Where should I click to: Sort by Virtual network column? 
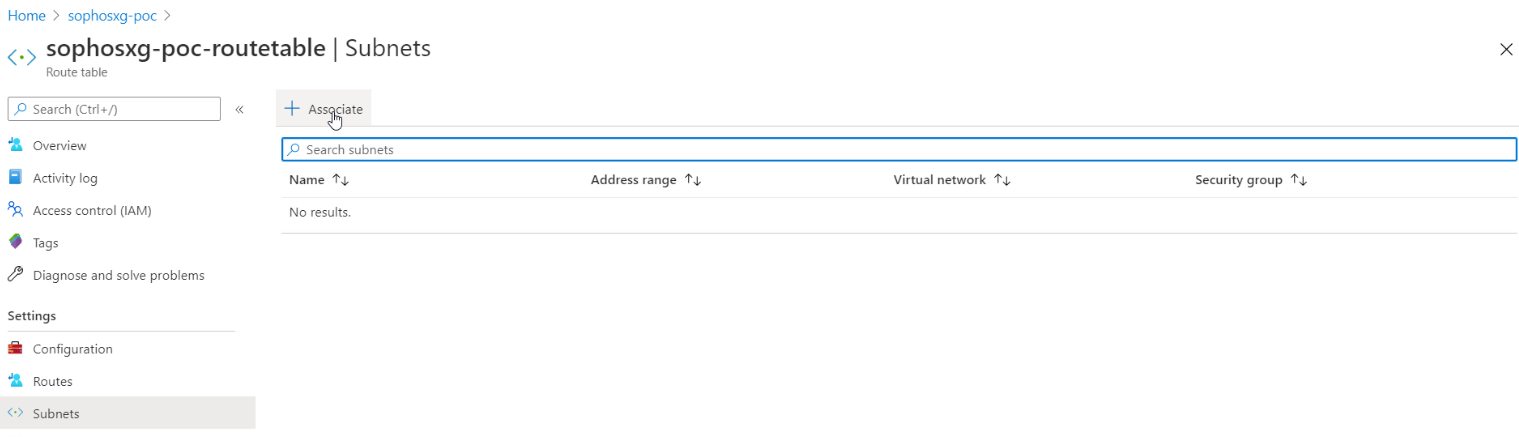pyautogui.click(x=1002, y=180)
